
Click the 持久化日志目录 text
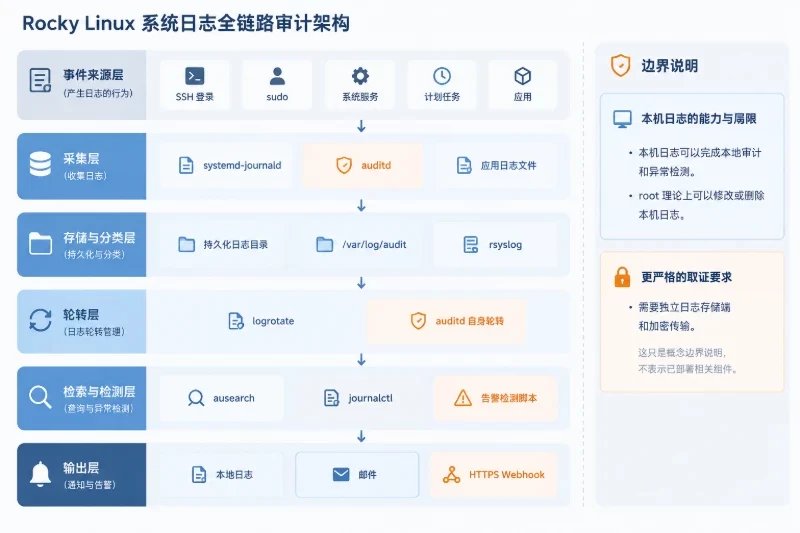coord(236,244)
